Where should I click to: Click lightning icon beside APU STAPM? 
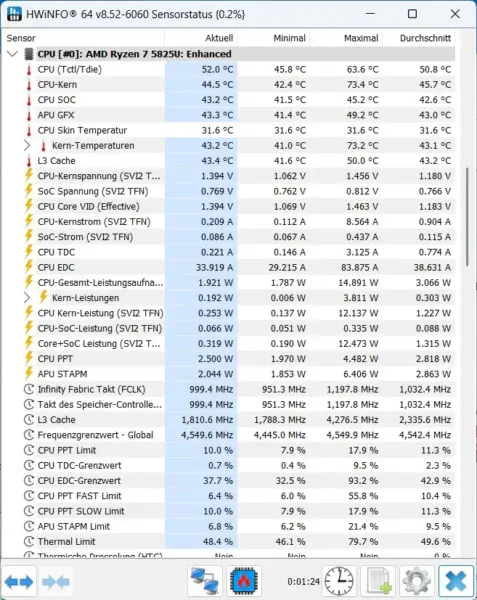[29, 373]
